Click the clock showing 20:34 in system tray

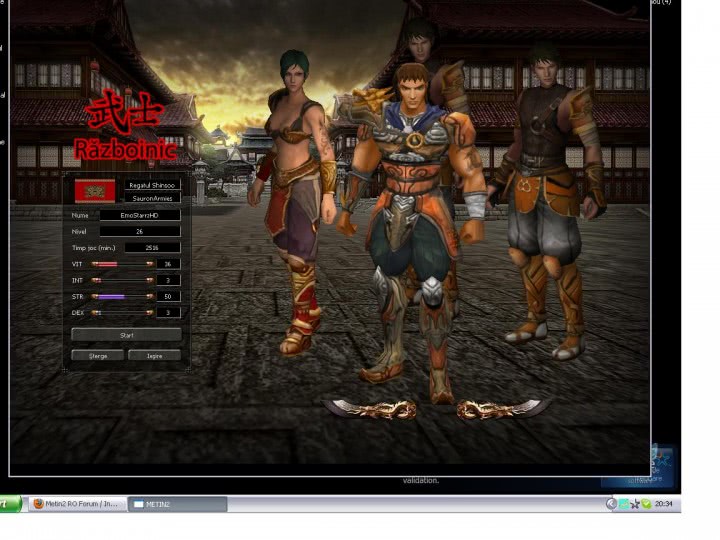pos(663,504)
